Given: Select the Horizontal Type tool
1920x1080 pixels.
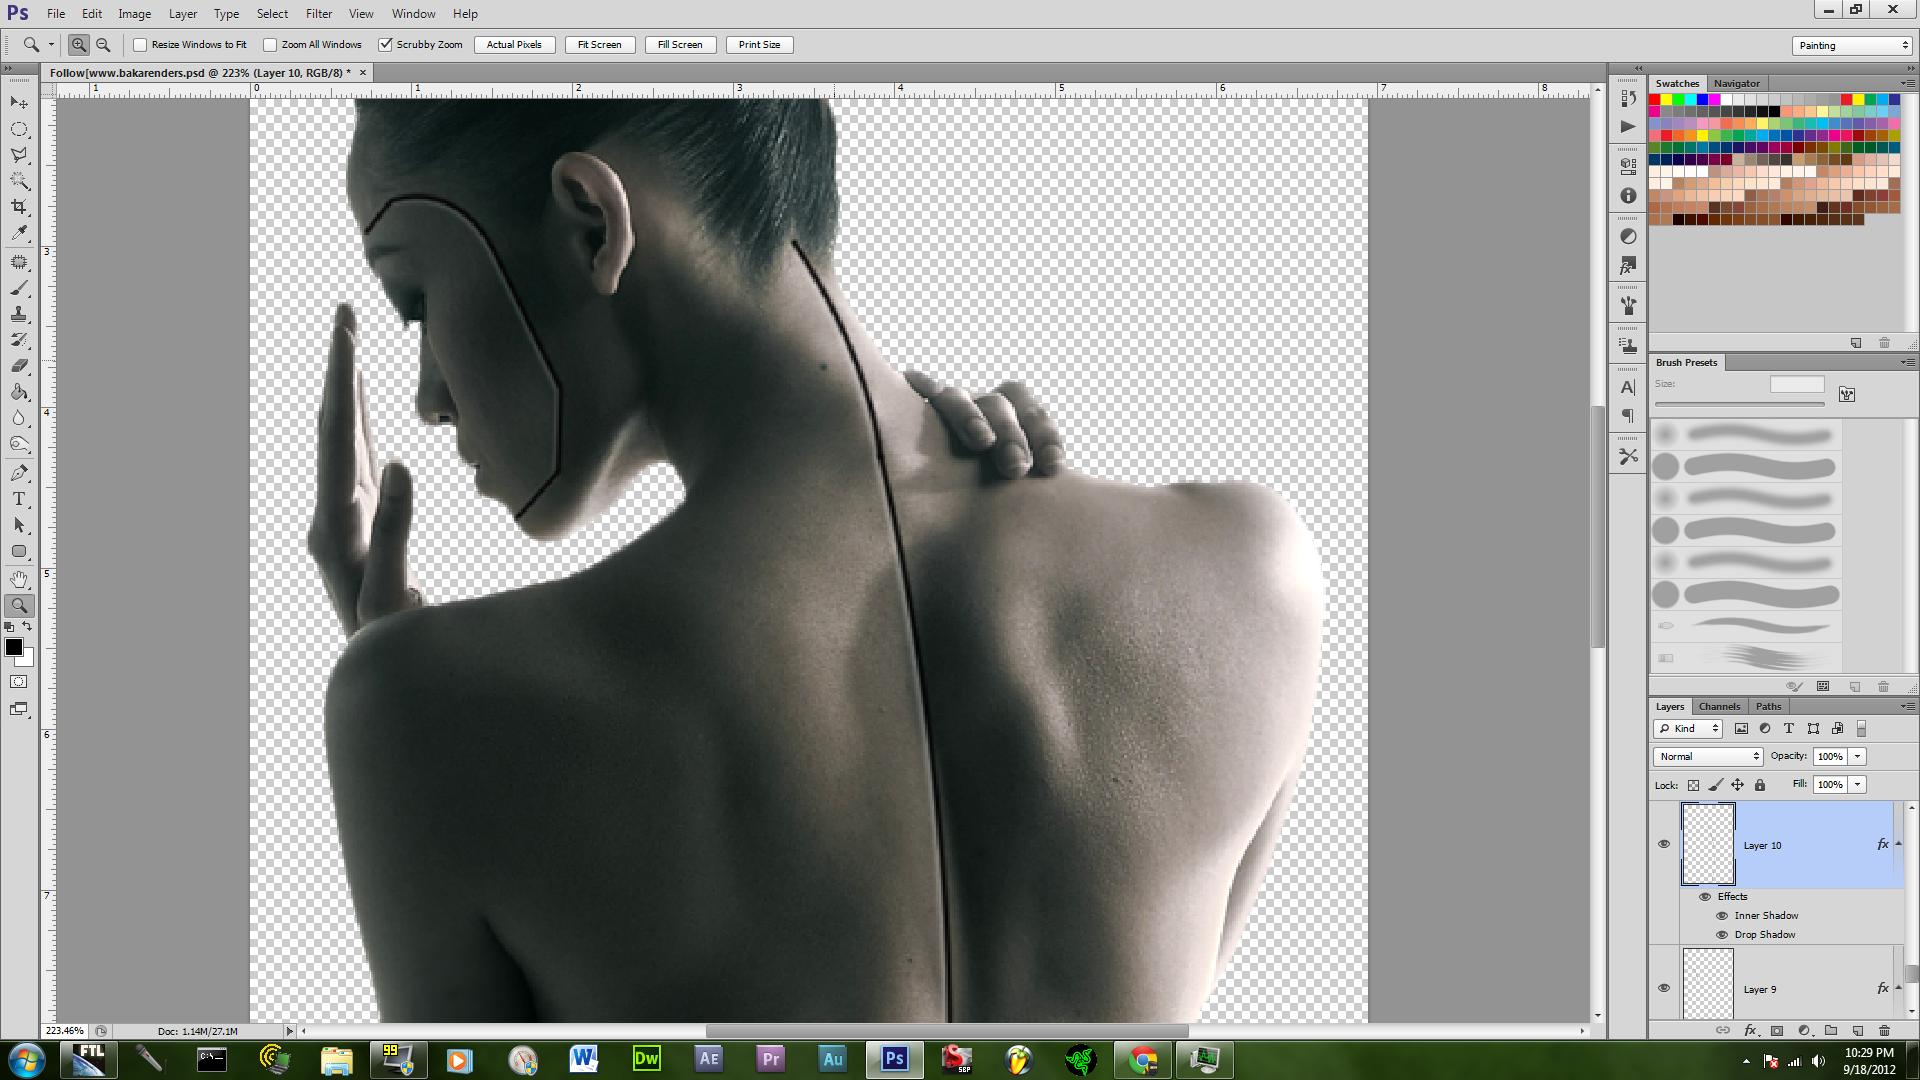Looking at the screenshot, I should (19, 499).
